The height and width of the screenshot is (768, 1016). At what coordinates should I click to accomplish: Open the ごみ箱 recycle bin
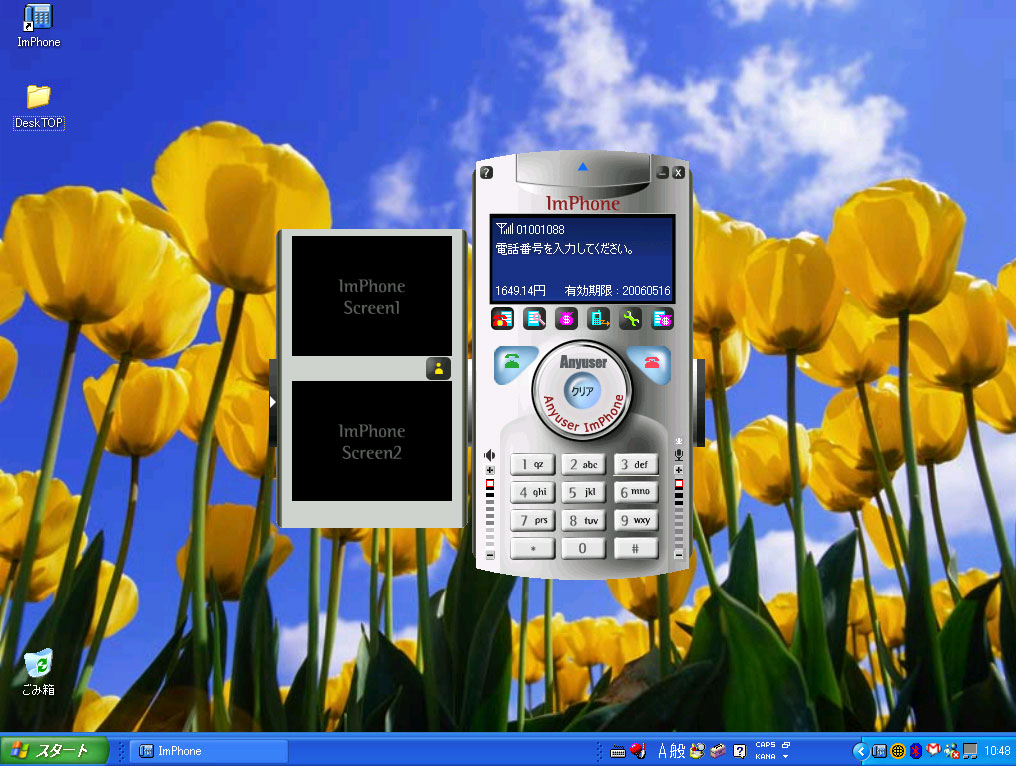pyautogui.click(x=38, y=673)
